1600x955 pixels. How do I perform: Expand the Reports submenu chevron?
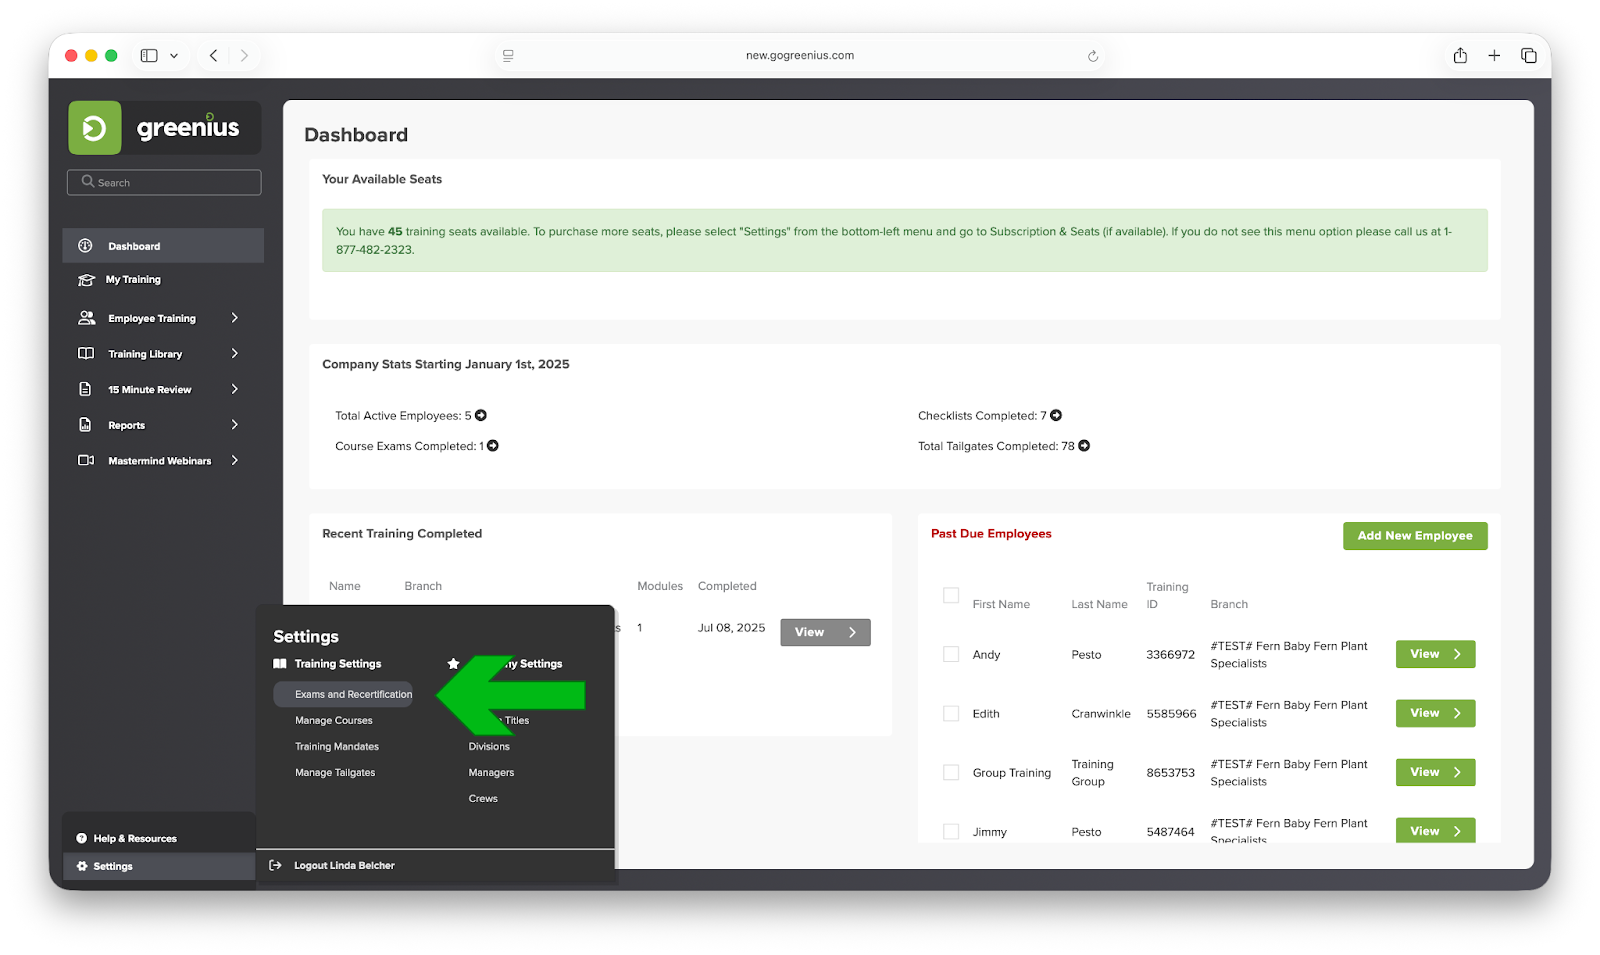coord(235,425)
